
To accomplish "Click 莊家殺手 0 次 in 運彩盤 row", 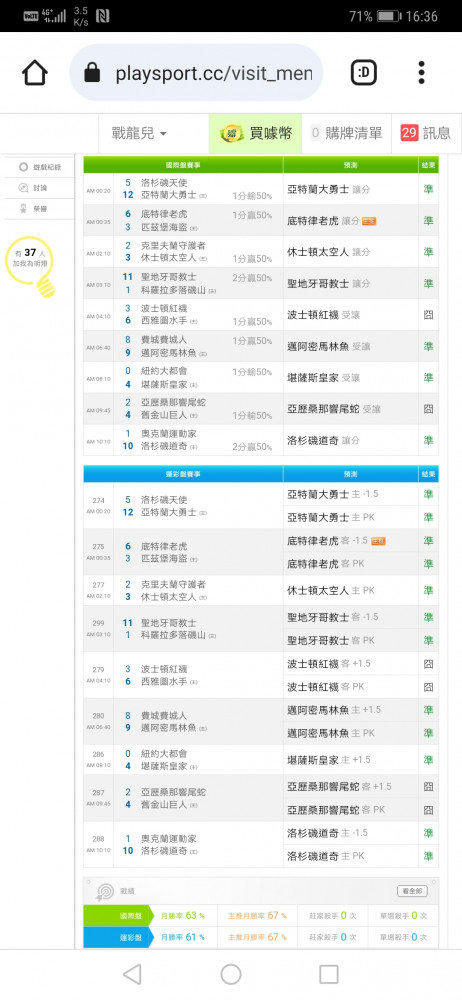I will click(332, 937).
